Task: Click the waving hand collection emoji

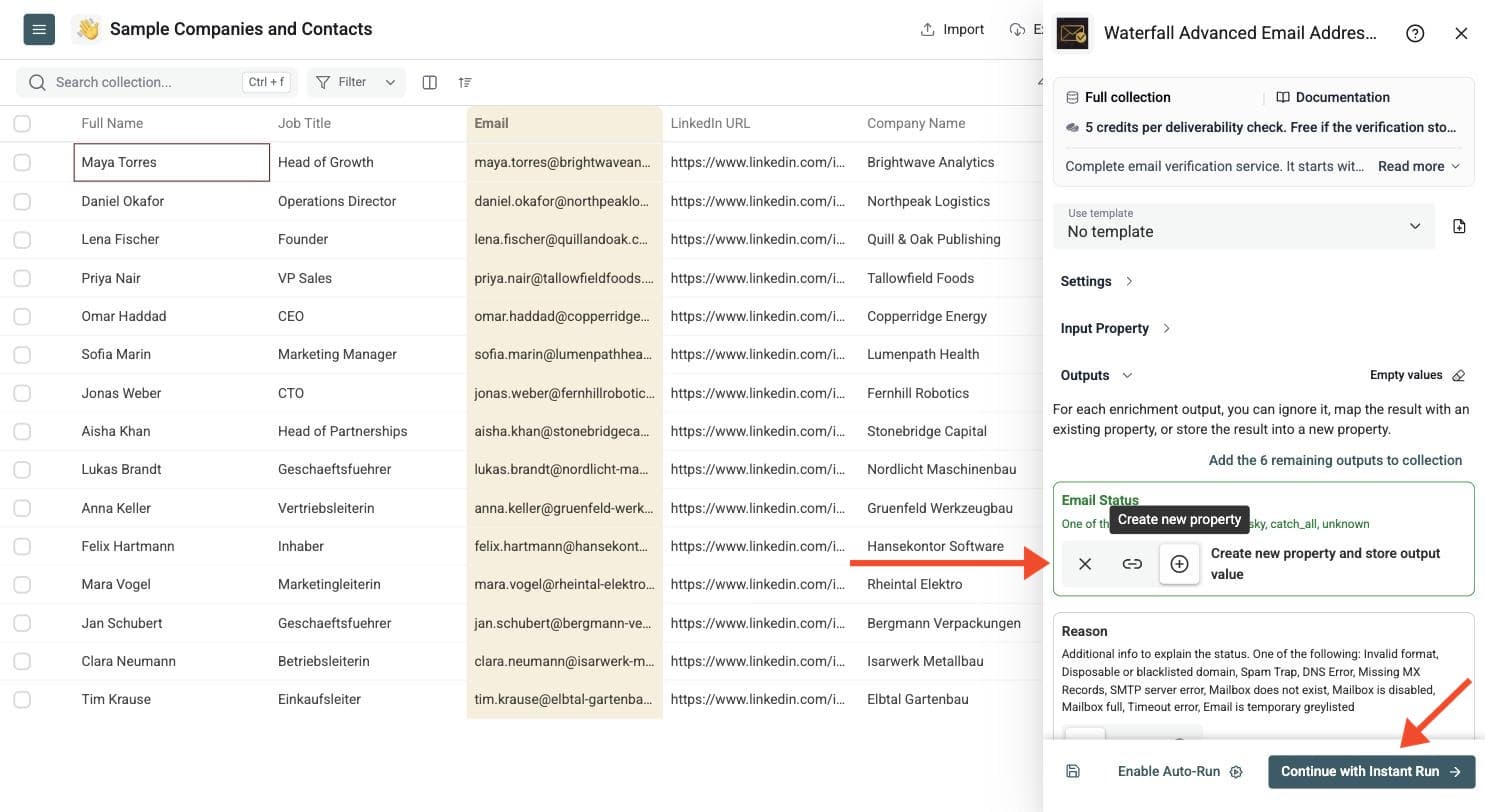Action: (x=88, y=29)
